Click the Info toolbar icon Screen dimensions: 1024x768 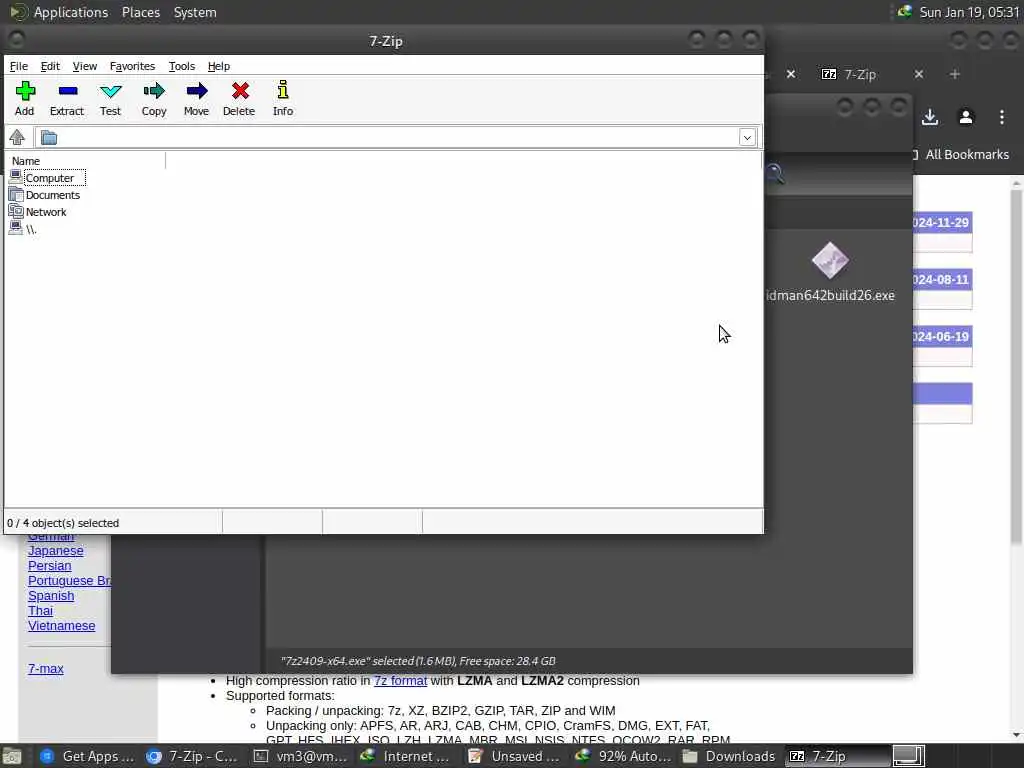pos(283,99)
